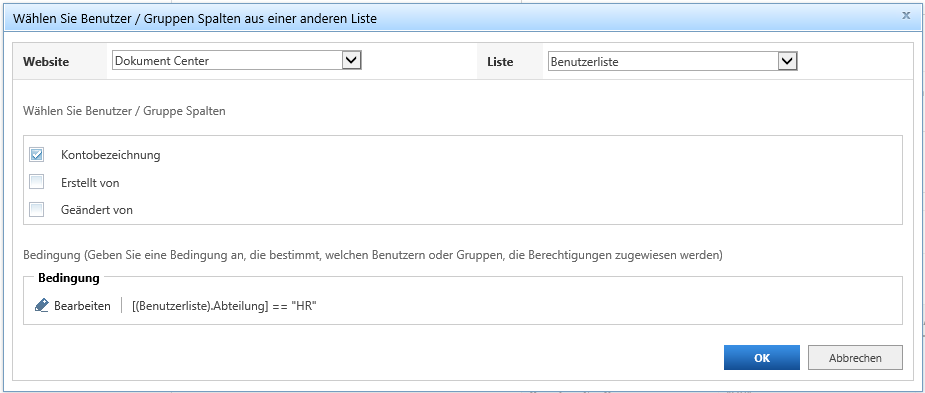Select the Kontobezeichnung label text
This screenshot has width=925, height=393.
pos(110,155)
